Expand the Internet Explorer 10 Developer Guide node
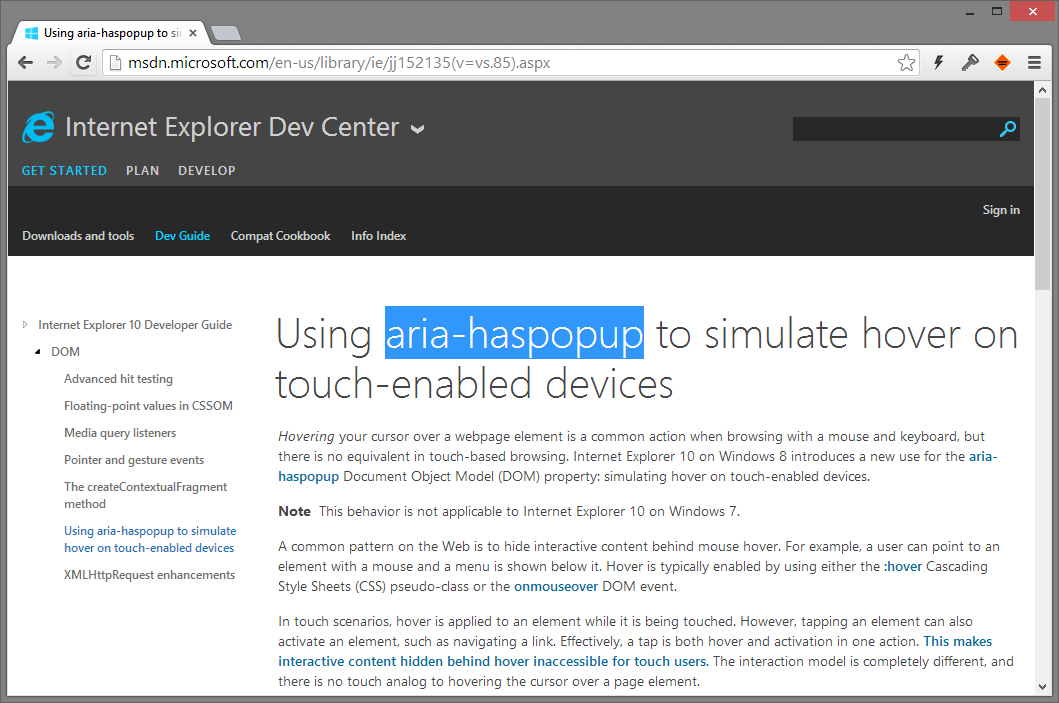Screen dimensions: 1059x703 click(25, 325)
